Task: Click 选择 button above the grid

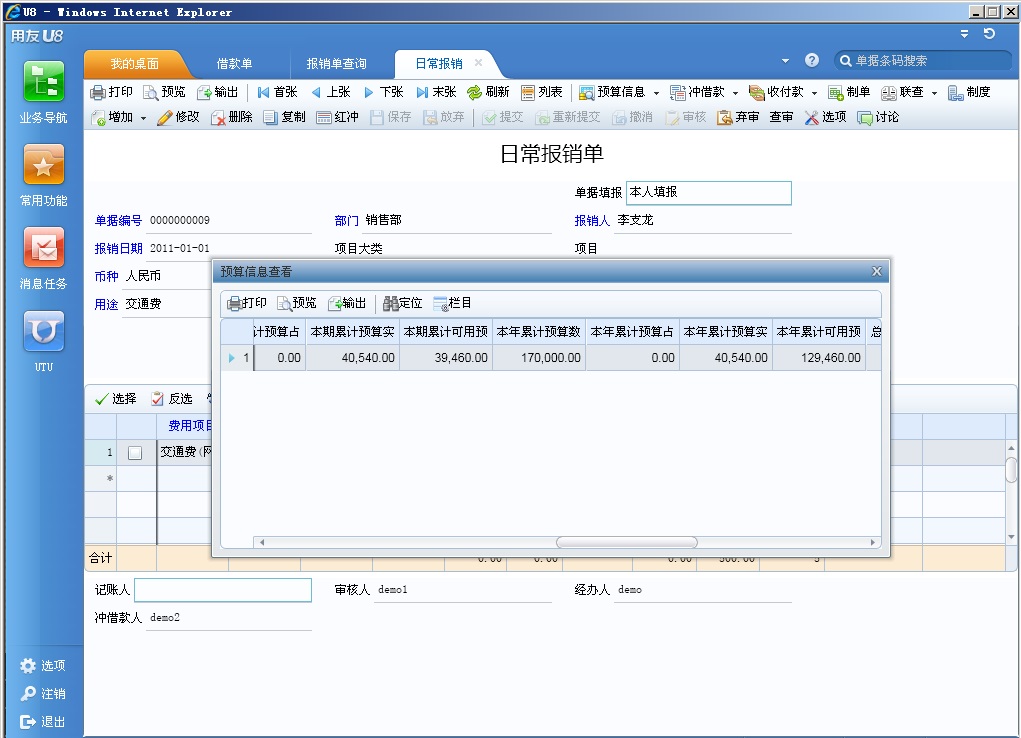Action: click(115, 399)
